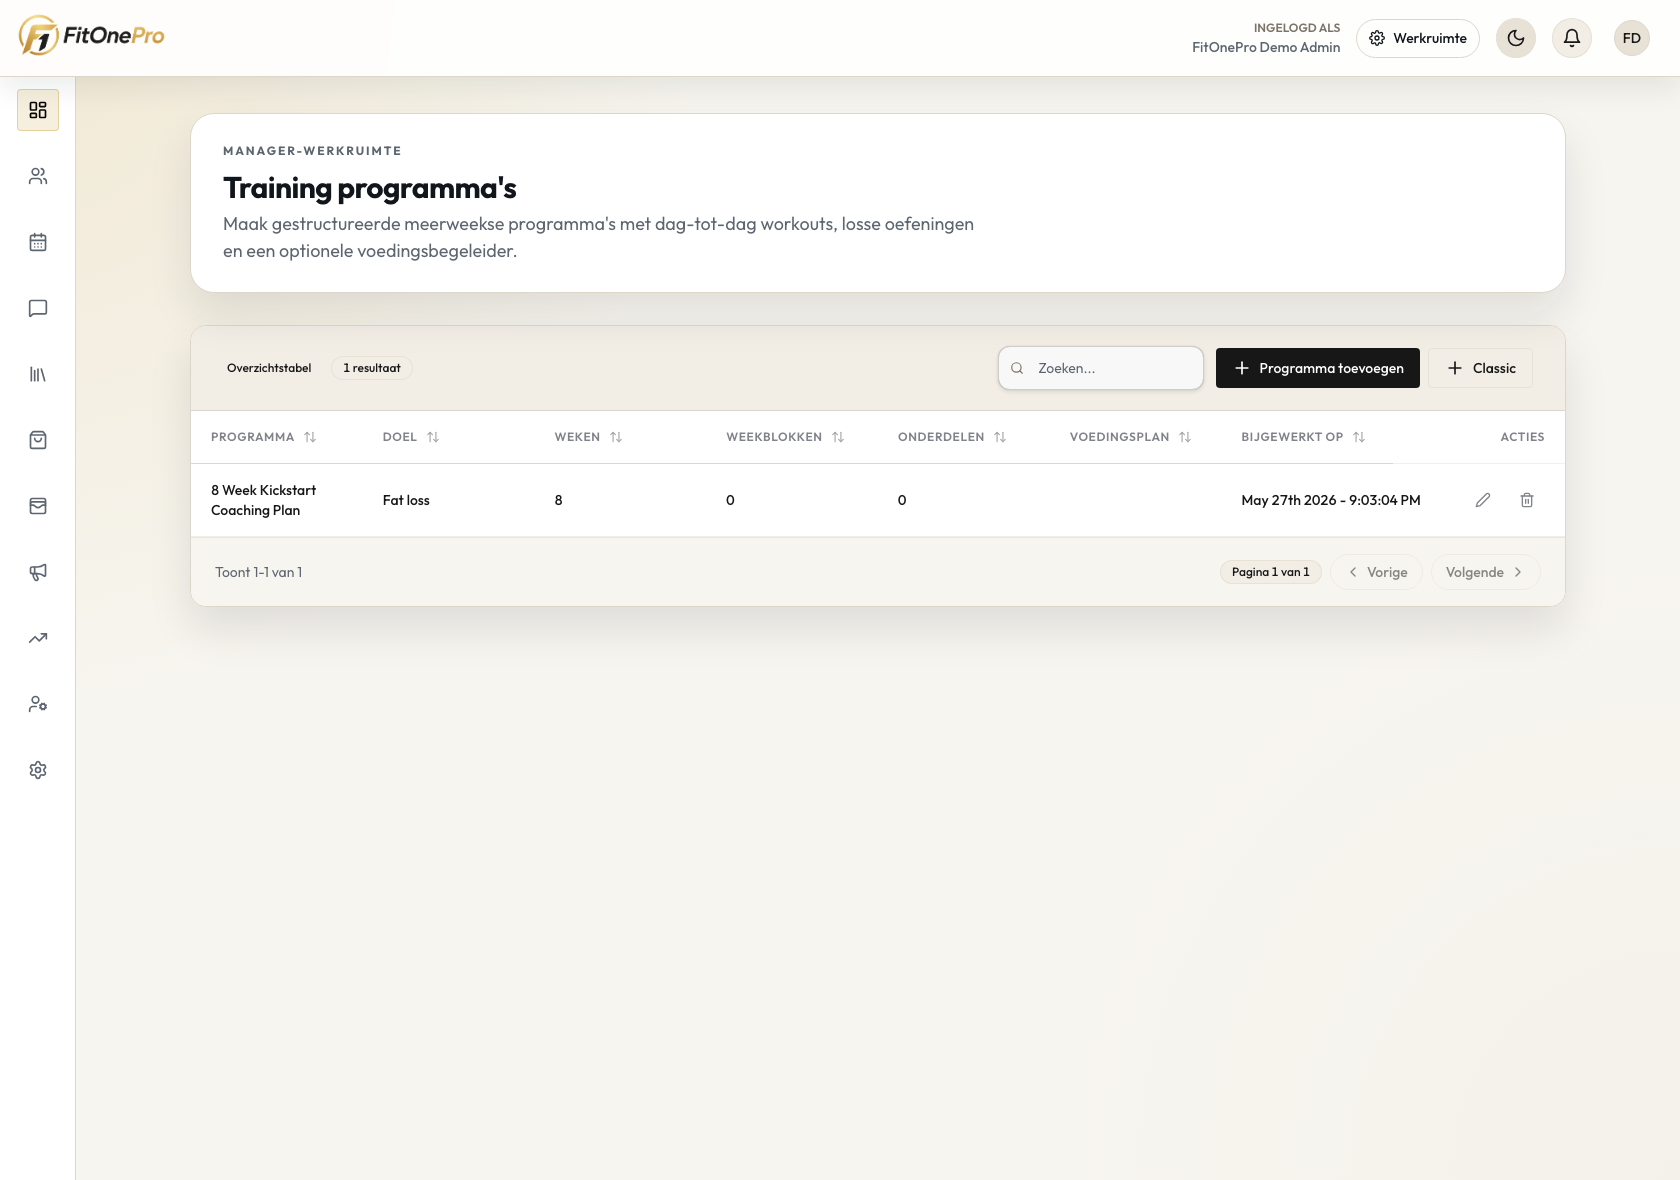This screenshot has width=1680, height=1180.
Task: Click the Programma toevoegen button
Action: 1318,368
